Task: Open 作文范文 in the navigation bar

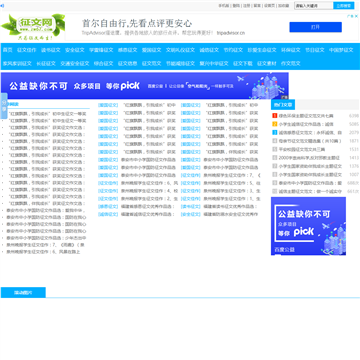Action: click(x=291, y=63)
